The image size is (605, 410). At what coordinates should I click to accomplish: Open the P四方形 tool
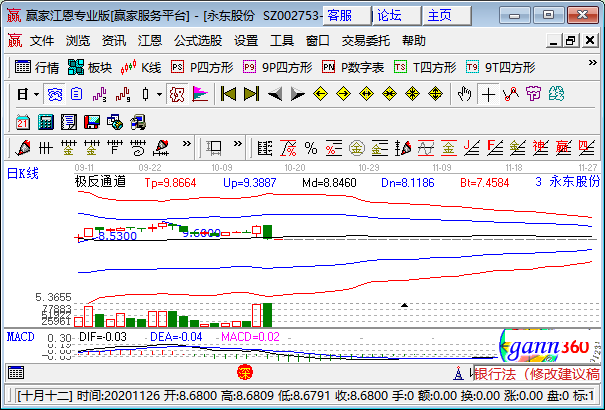202,67
